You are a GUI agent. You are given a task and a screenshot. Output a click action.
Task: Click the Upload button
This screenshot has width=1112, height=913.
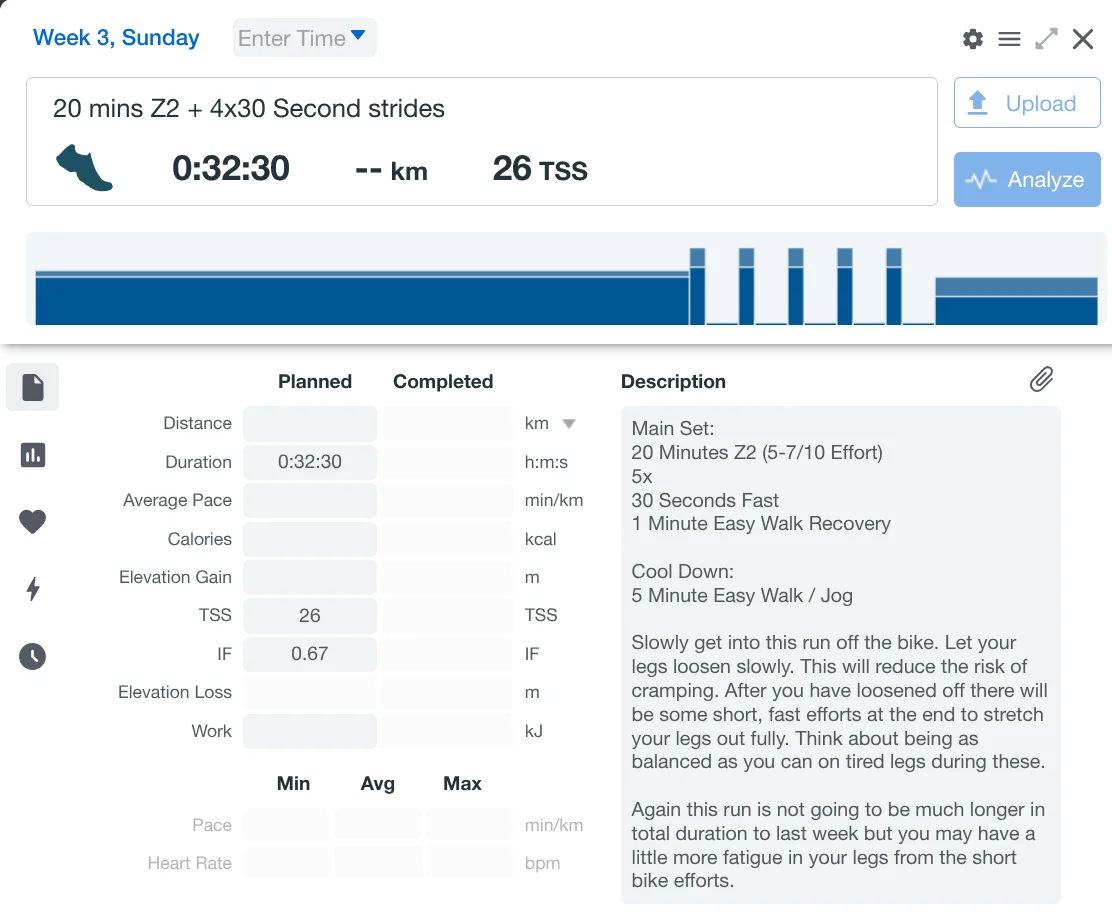pos(1027,103)
